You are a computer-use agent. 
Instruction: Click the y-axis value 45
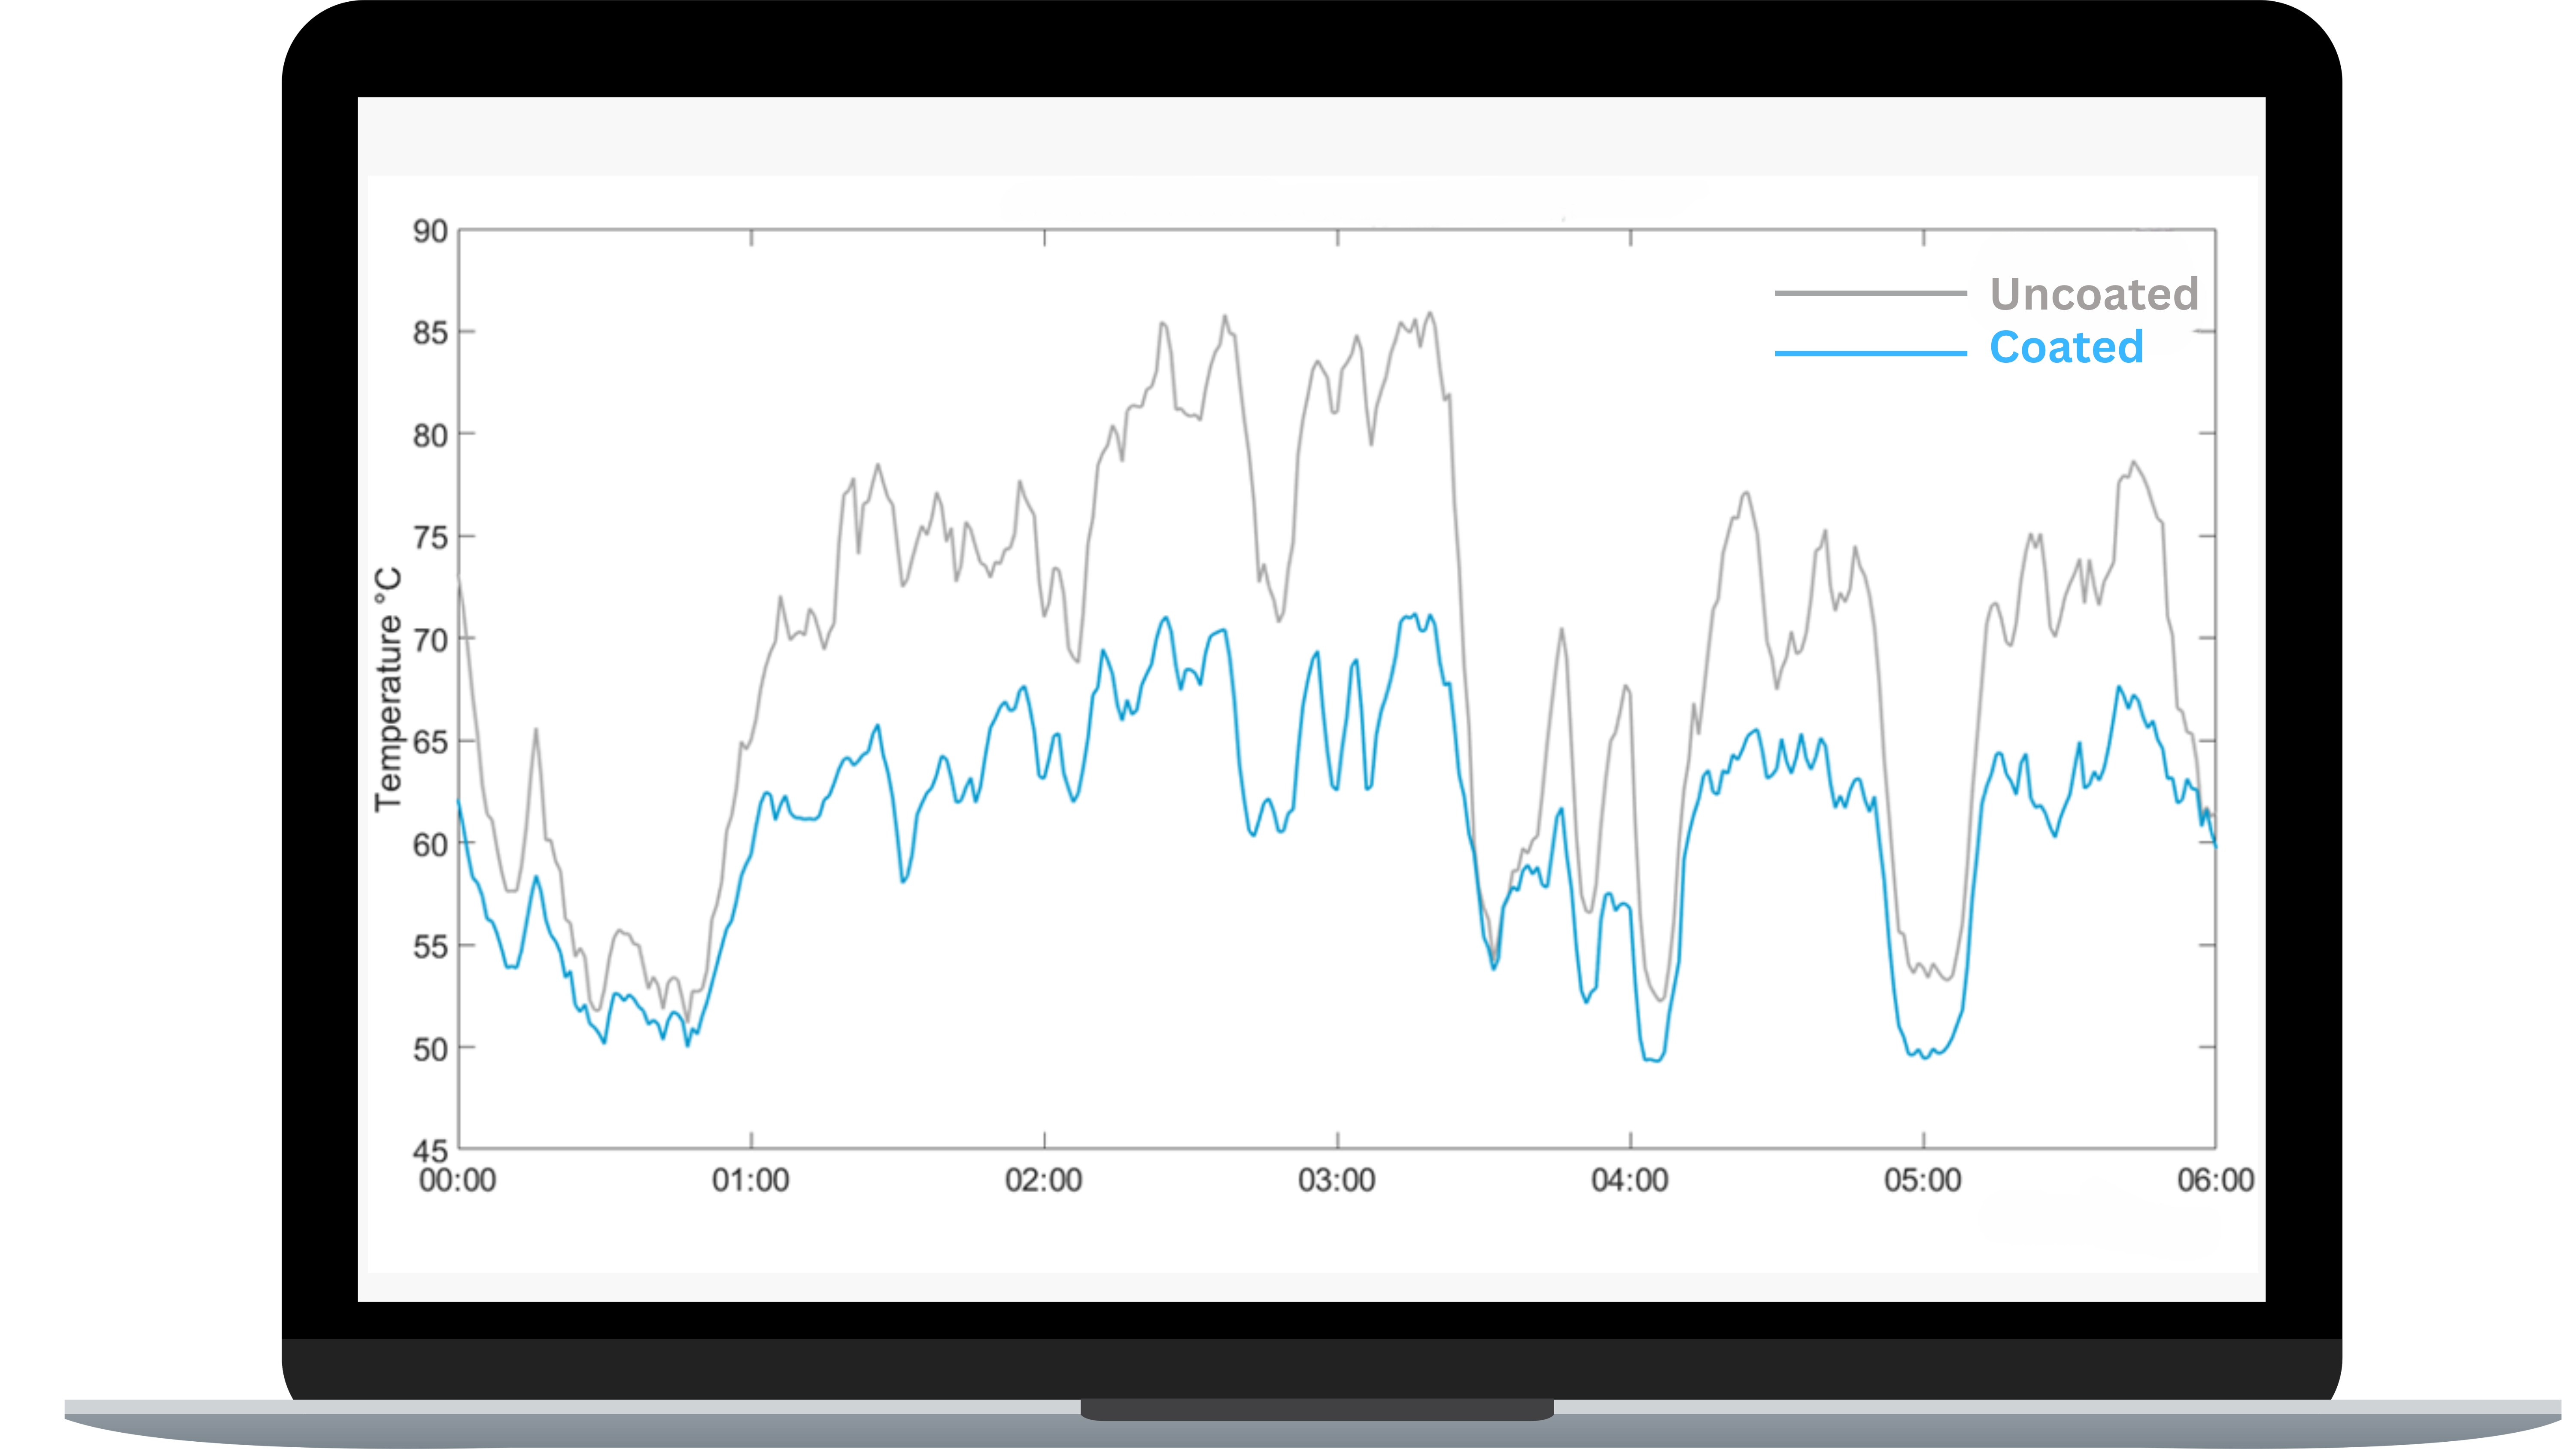click(430, 1151)
